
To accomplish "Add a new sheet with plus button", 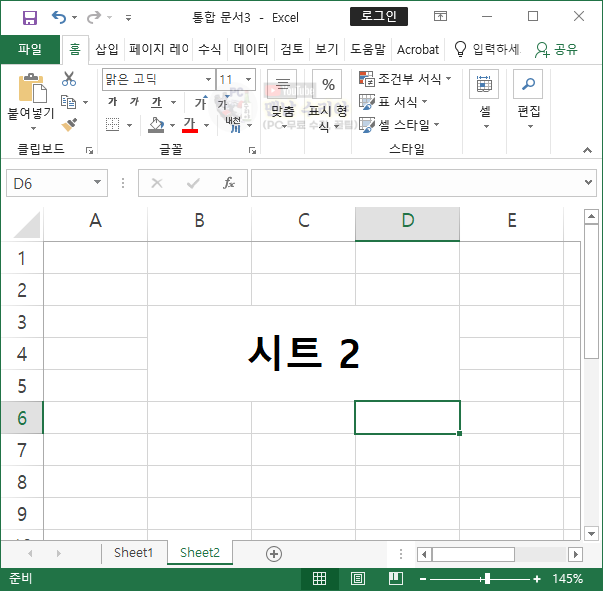I will [274, 554].
